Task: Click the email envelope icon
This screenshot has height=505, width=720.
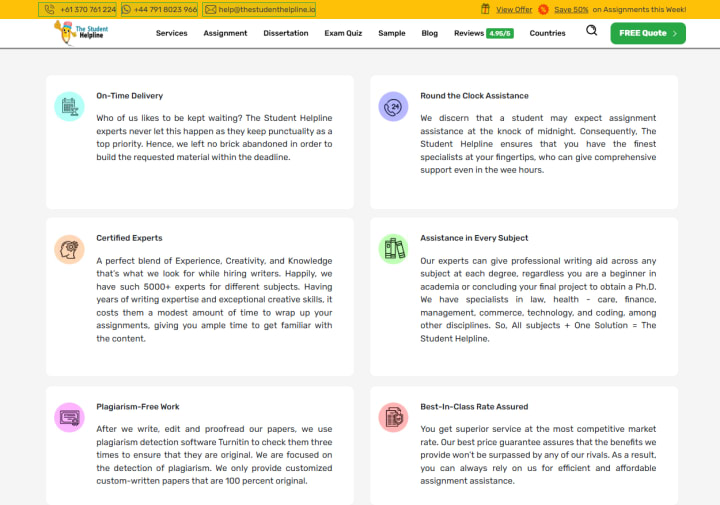Action: (x=210, y=9)
